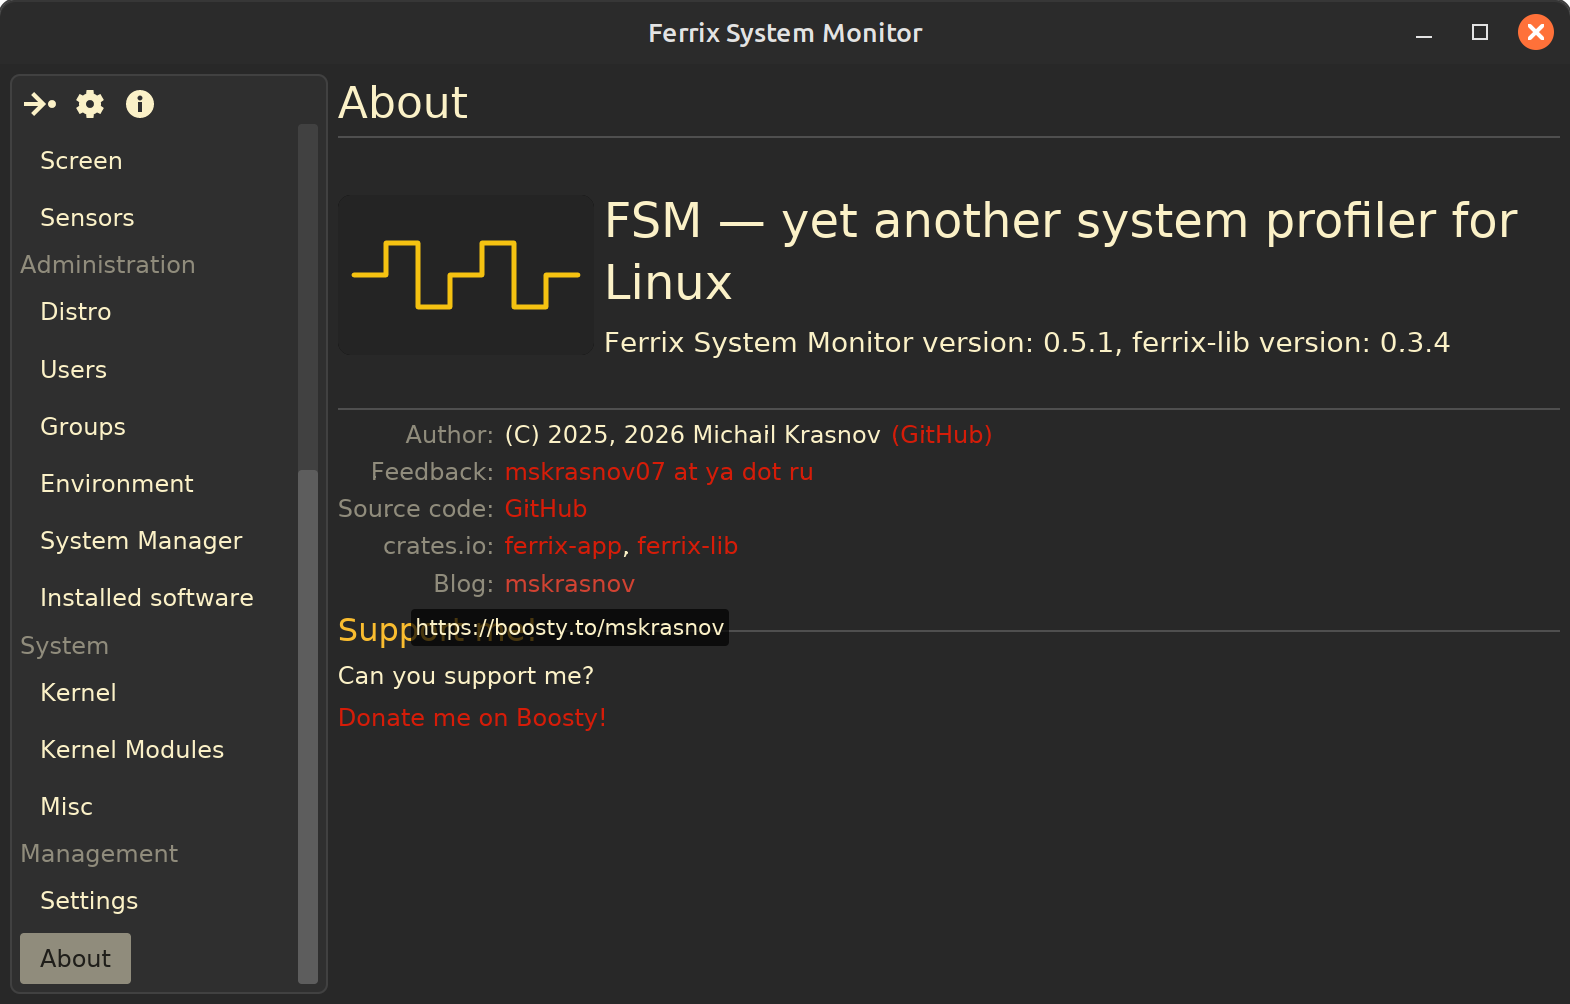
Task: Show the Environment variables page
Action: tap(117, 484)
